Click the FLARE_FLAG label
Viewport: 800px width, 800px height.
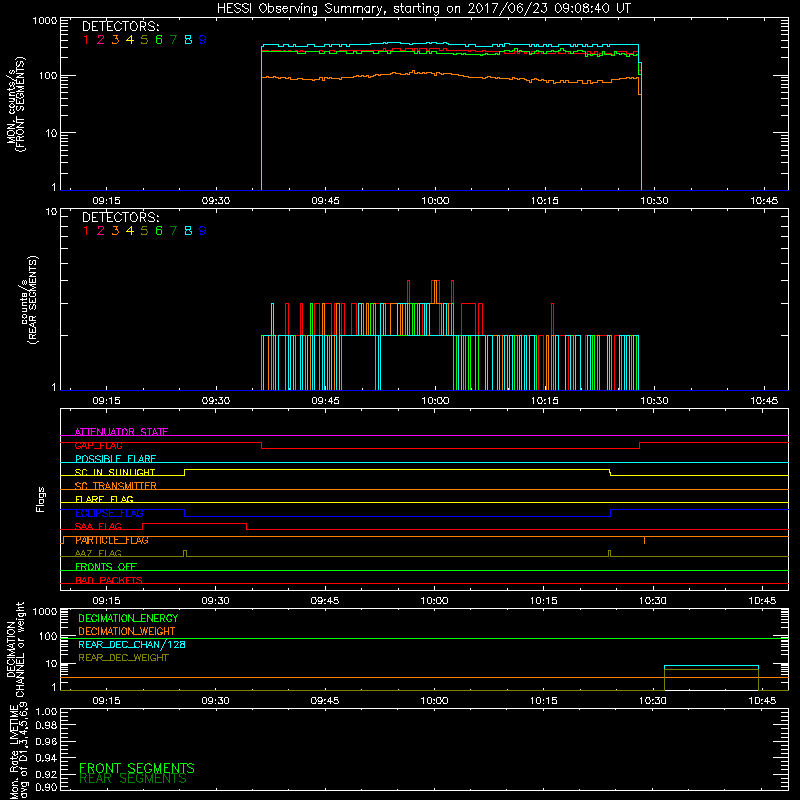104,499
